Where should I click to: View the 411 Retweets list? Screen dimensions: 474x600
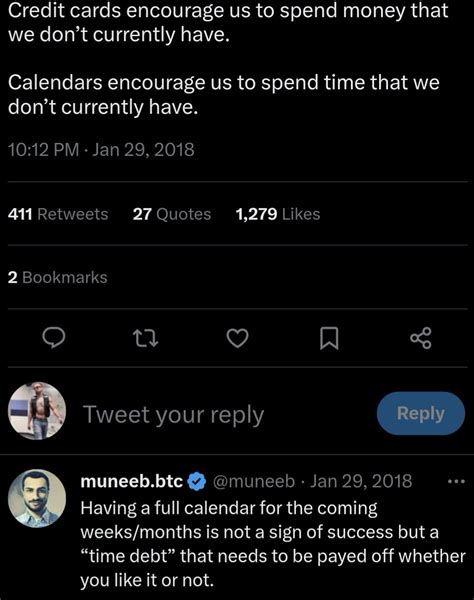click(58, 214)
